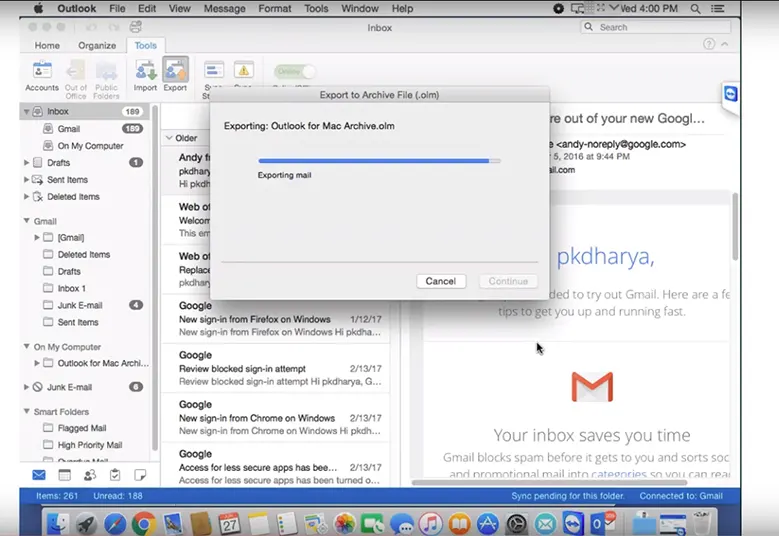Click the categories link in the email body
The image size is (779, 536).
(619, 474)
